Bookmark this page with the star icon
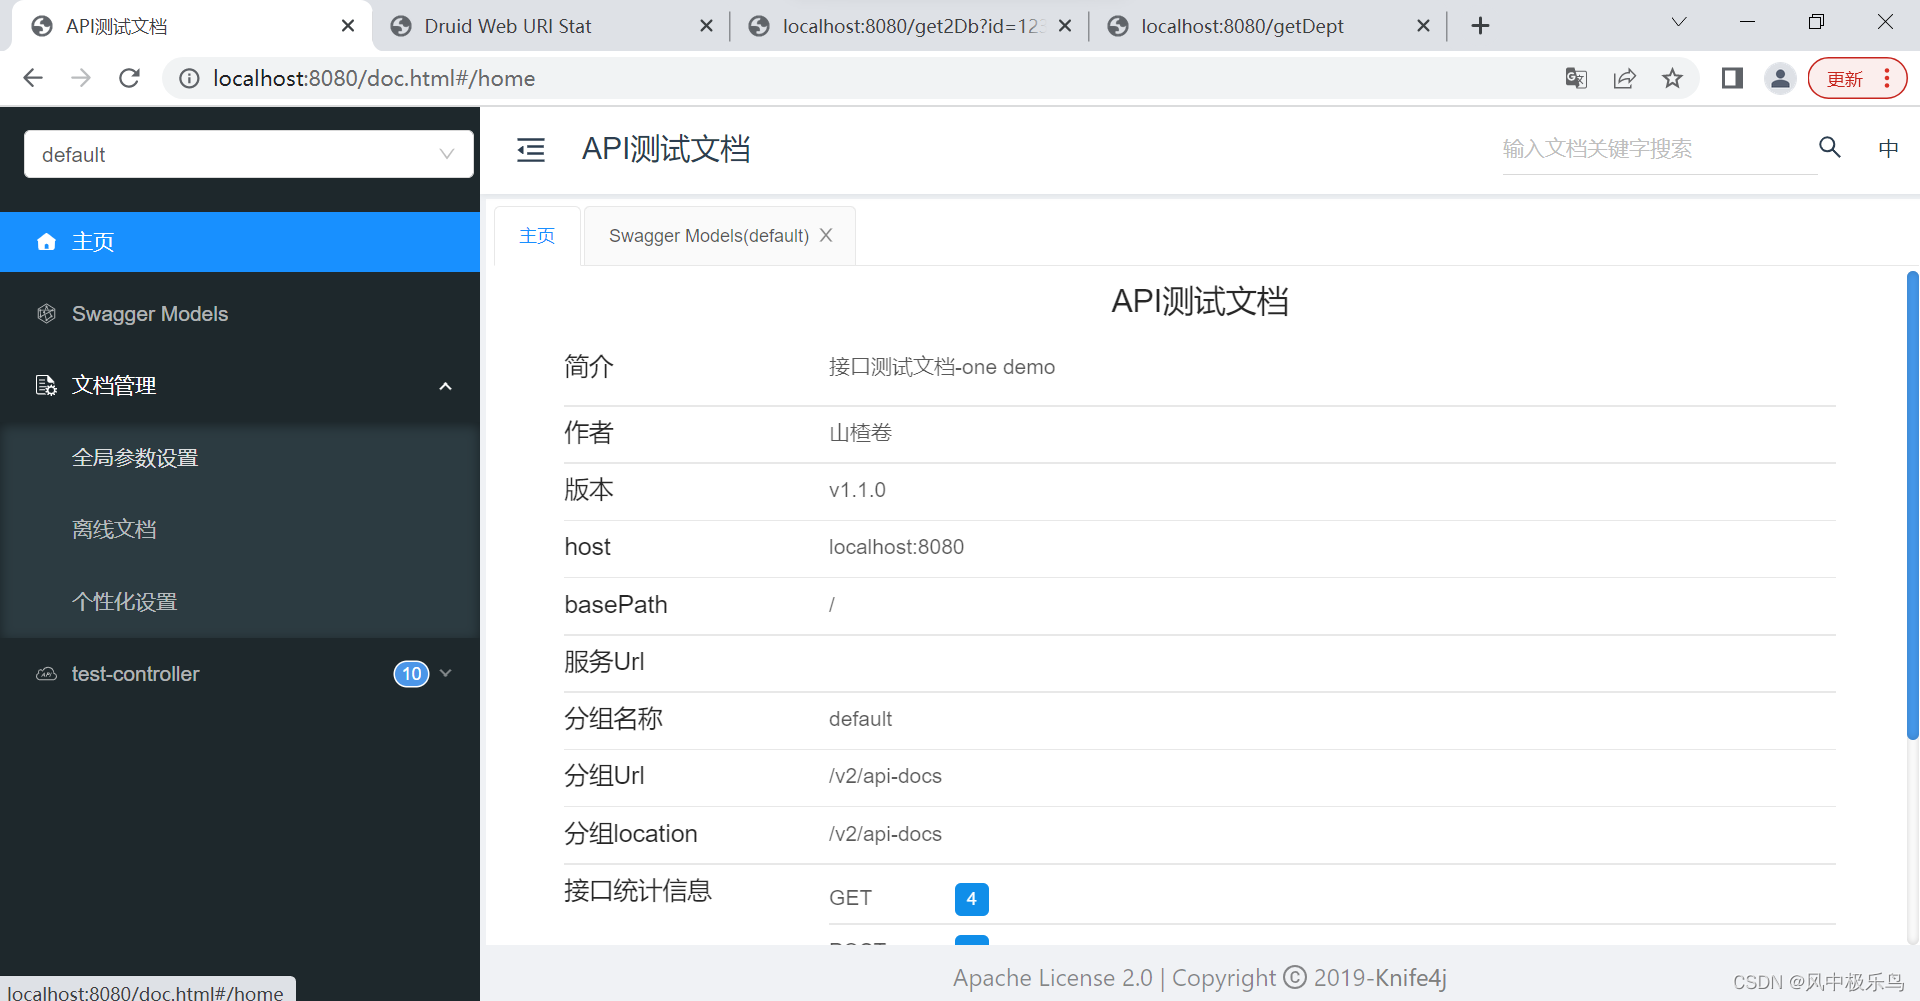Screen dimensions: 1920x1001 [x=1672, y=78]
